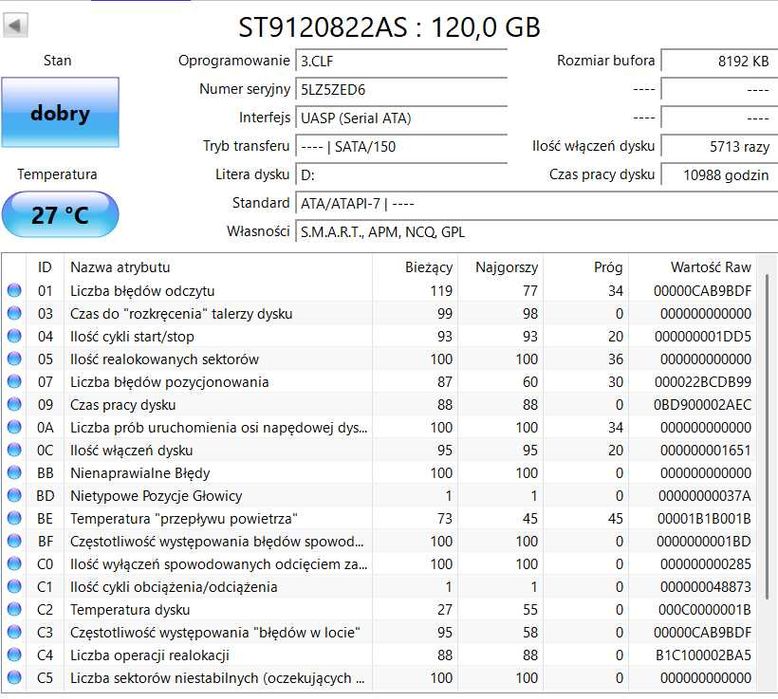The image size is (778, 699).
Task: Select the Czas do "rozkręcenia" talerzy dysku row
Action: 379,313
